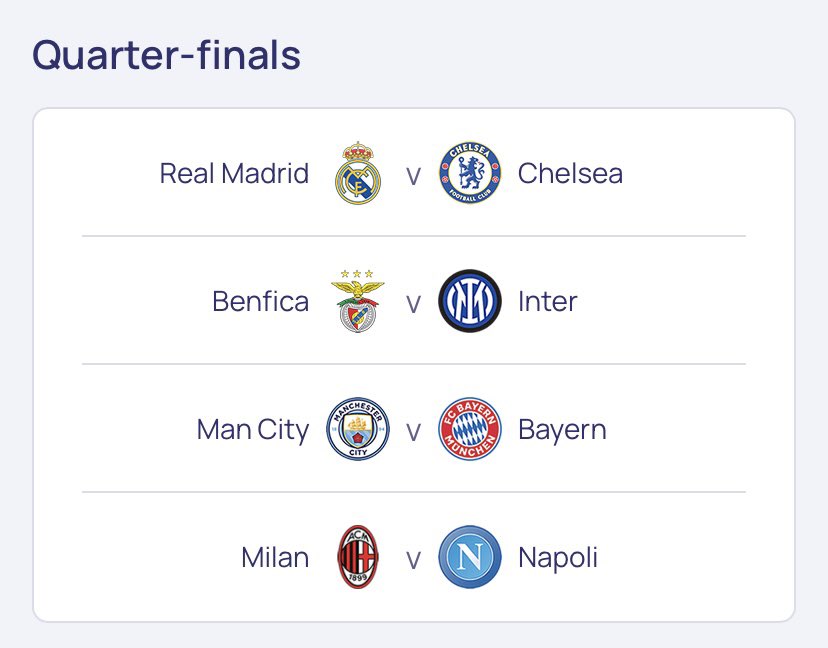Open the Chelsea team name link
This screenshot has height=648, width=828.
pyautogui.click(x=570, y=173)
